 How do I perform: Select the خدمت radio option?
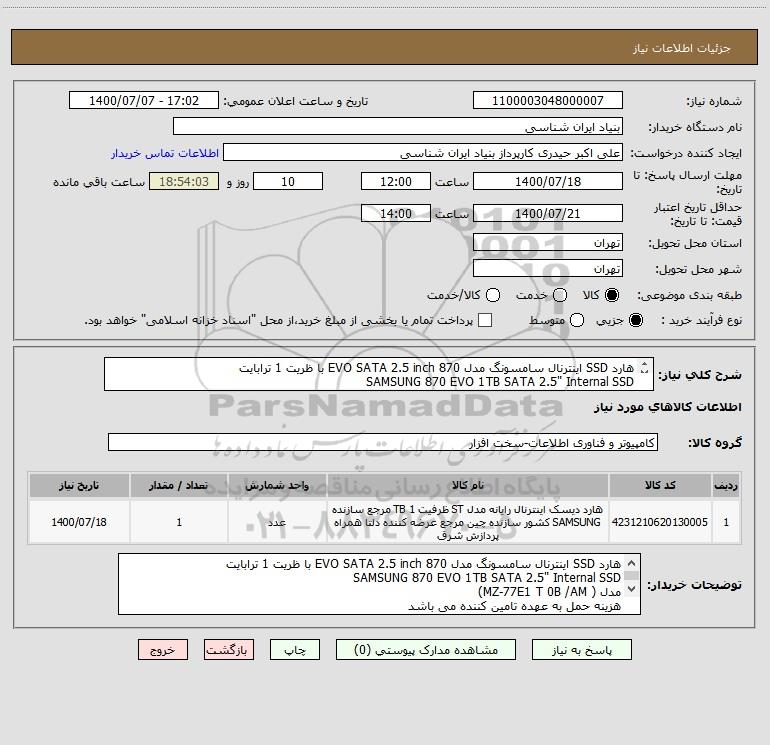[560, 295]
